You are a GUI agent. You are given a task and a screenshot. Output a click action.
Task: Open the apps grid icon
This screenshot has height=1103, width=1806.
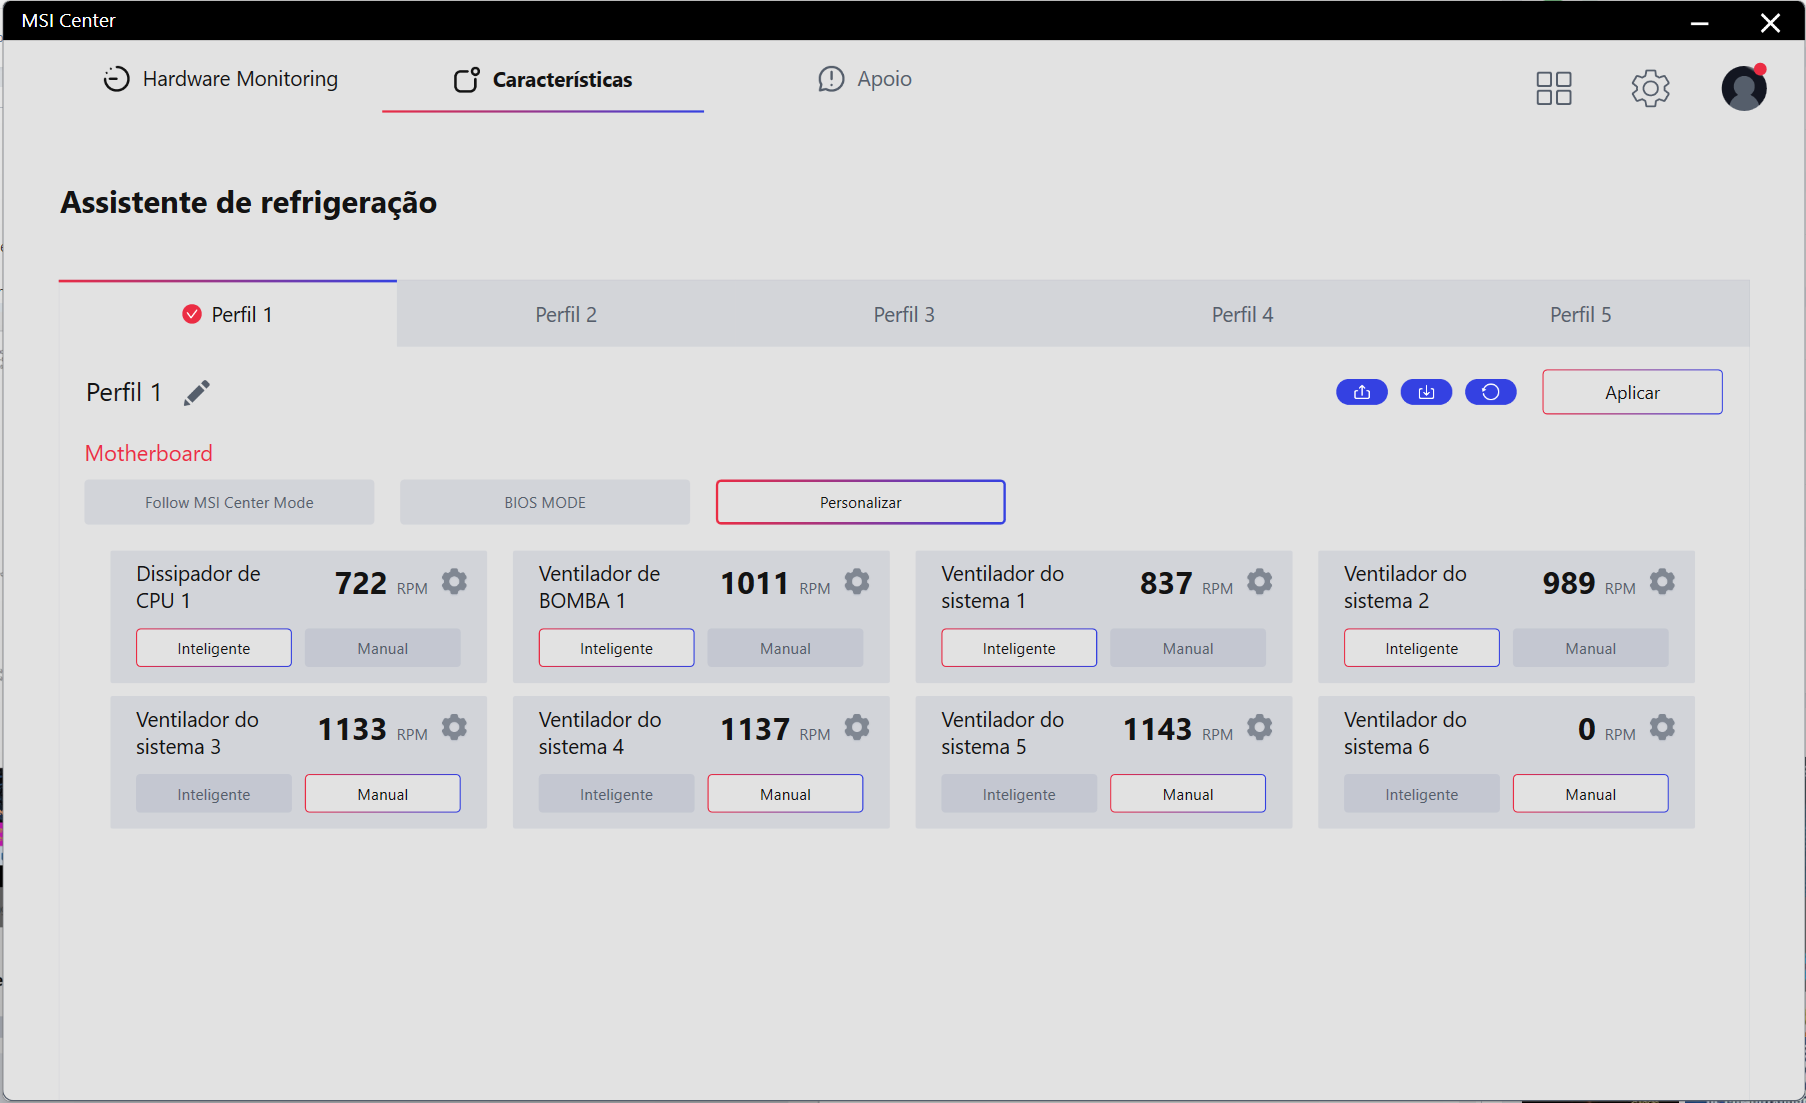[1554, 88]
